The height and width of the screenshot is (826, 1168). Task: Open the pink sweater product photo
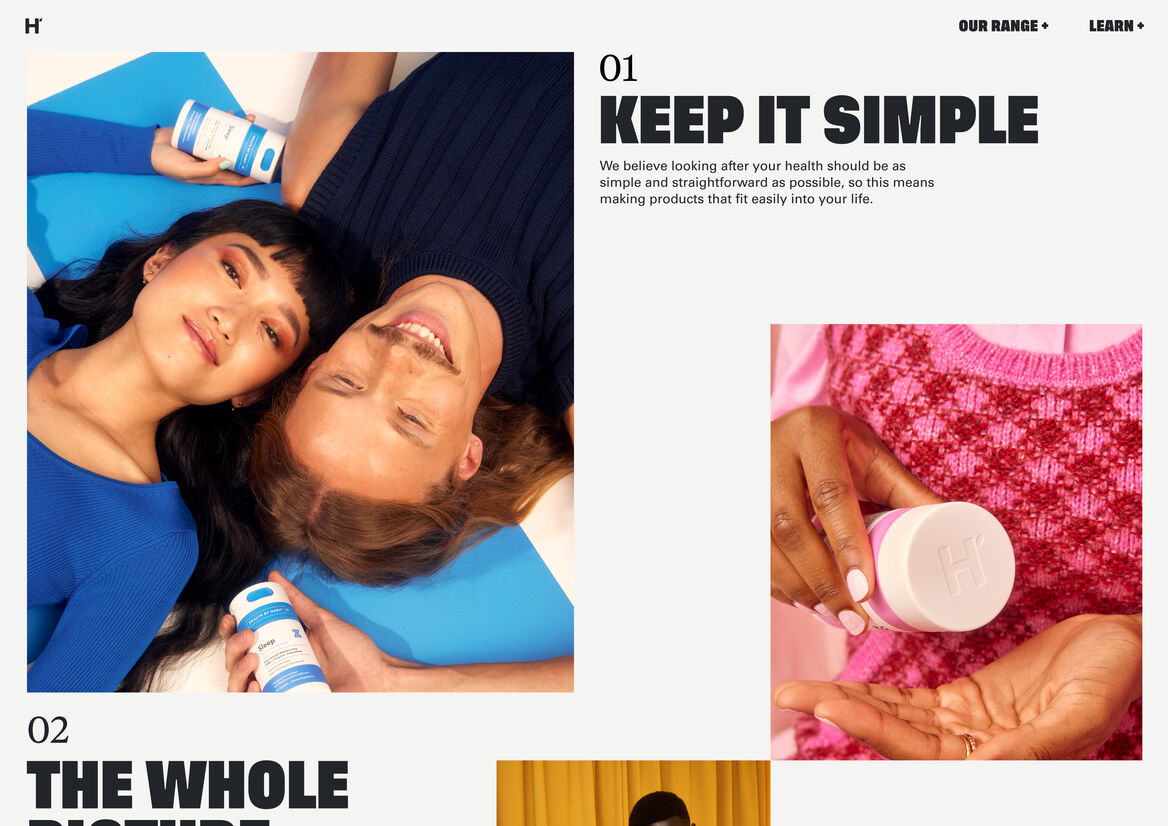(956, 541)
